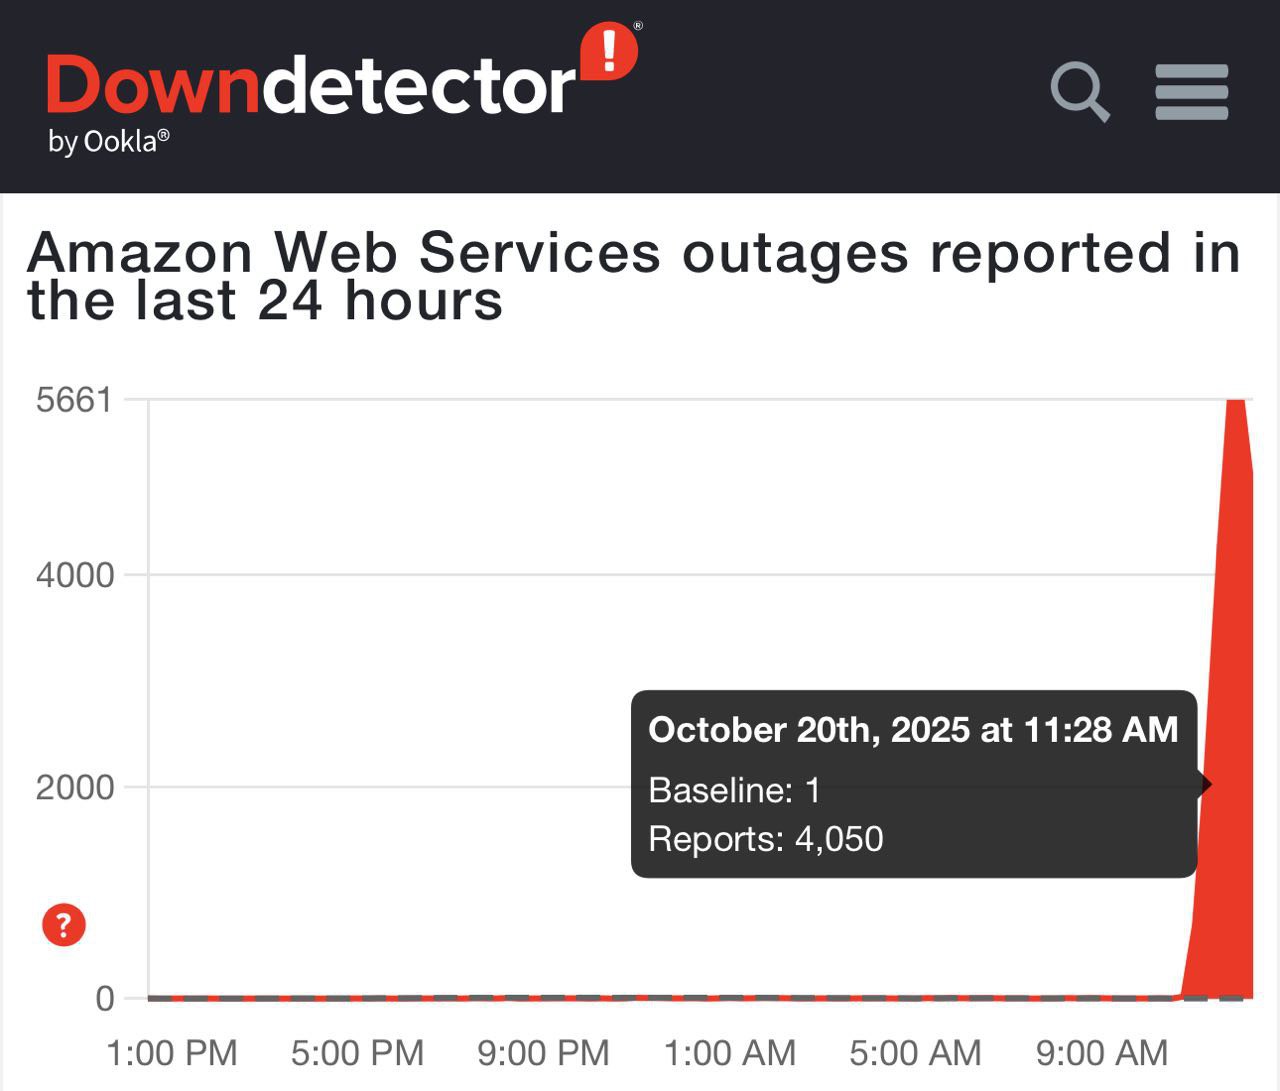Click the 5:00 AM x-axis label
The height and width of the screenshot is (1091, 1280).
[x=915, y=1053]
